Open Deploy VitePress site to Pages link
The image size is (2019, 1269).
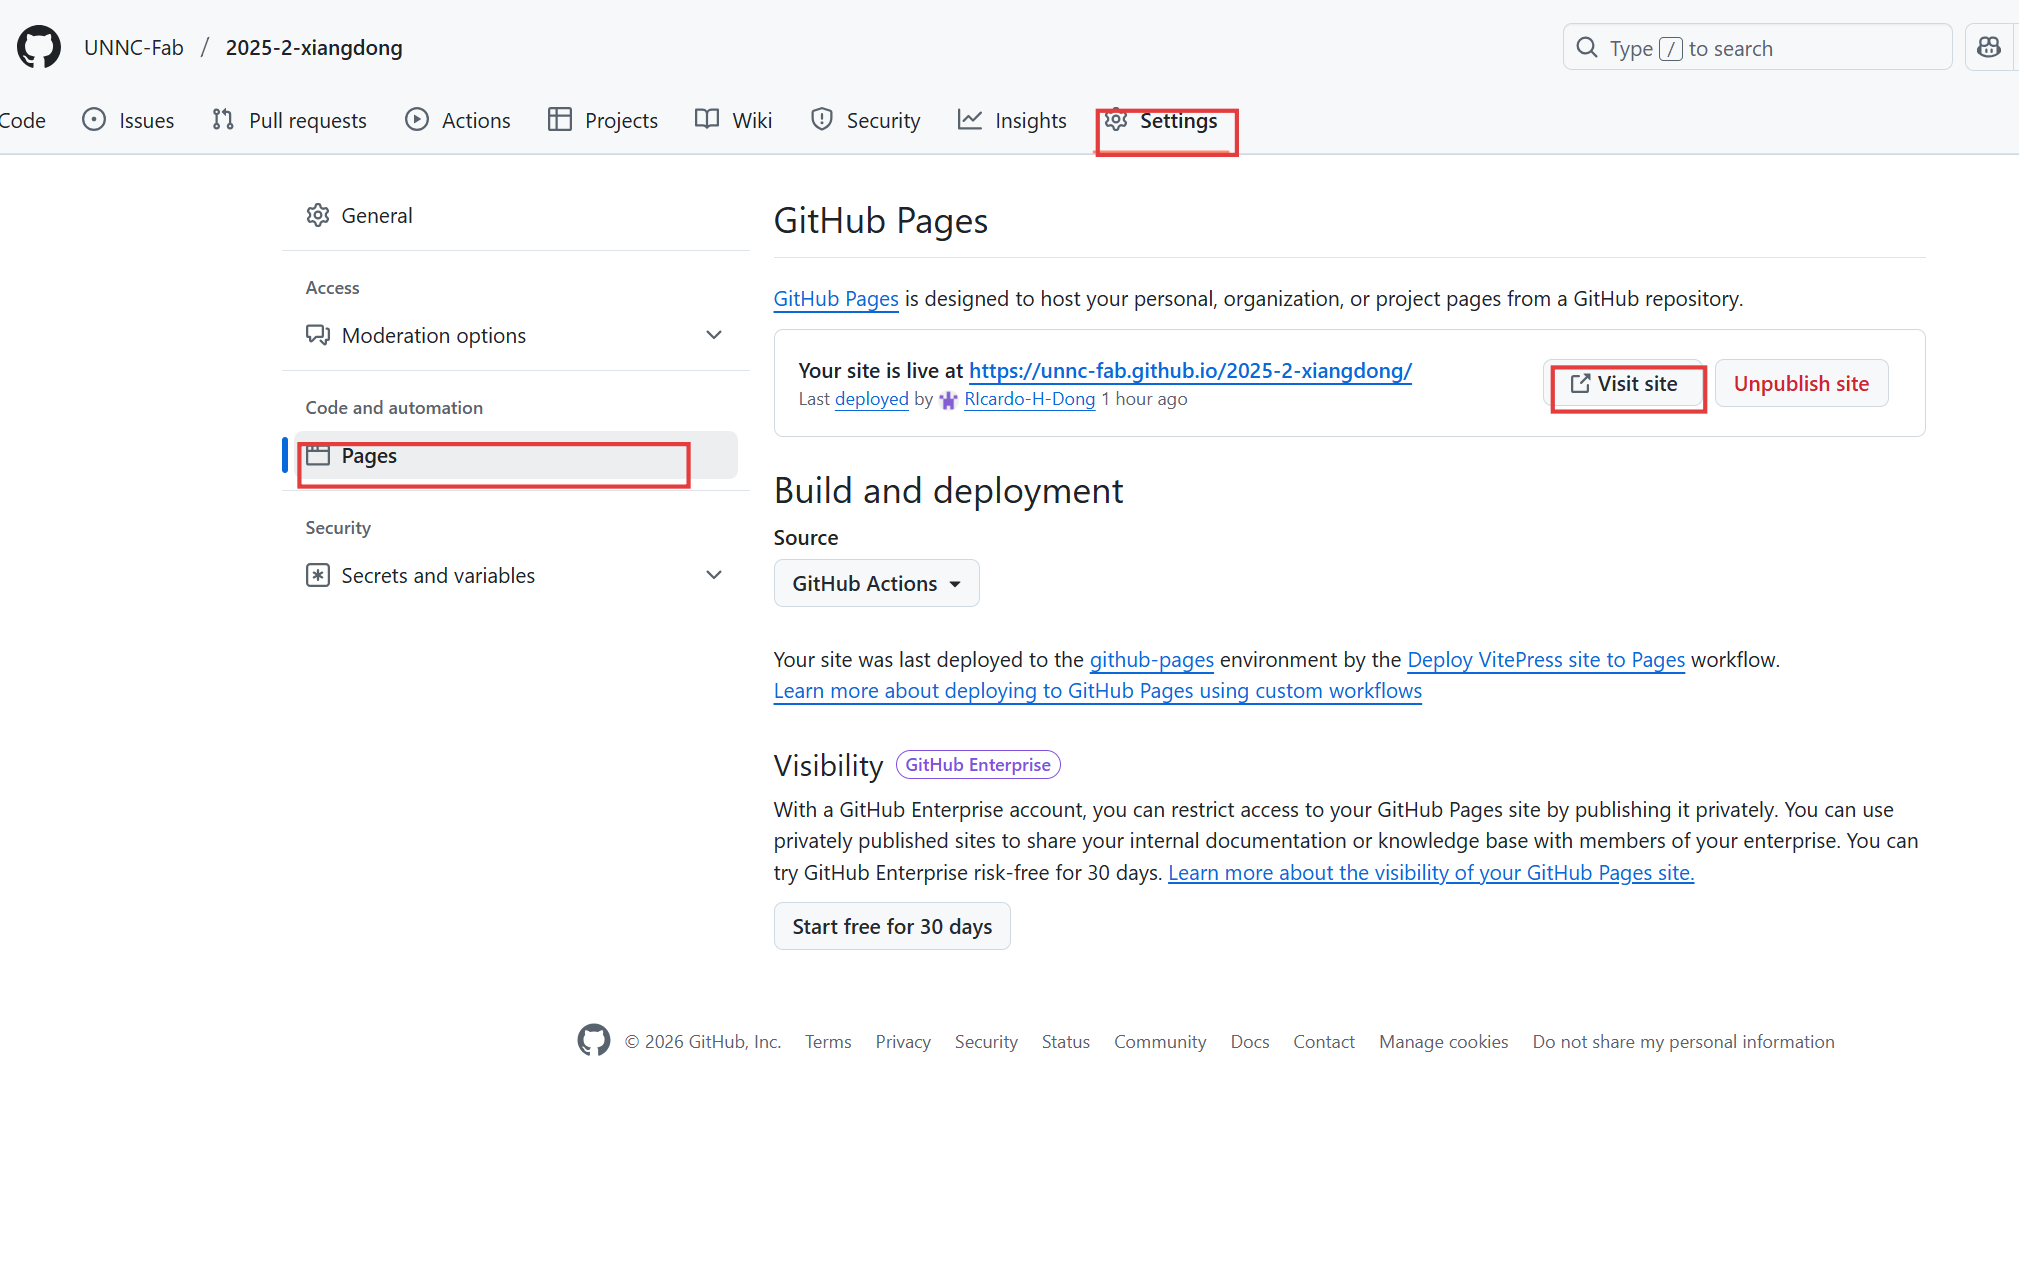coord(1546,660)
